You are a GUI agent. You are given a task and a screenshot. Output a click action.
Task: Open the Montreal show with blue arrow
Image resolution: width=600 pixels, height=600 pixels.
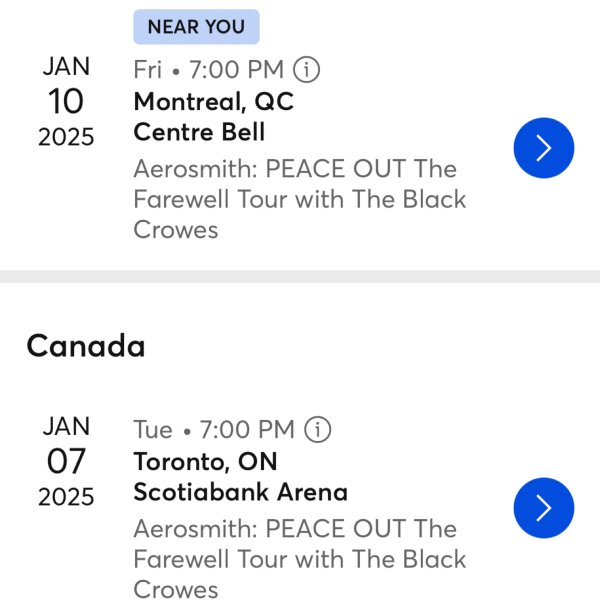(x=543, y=148)
